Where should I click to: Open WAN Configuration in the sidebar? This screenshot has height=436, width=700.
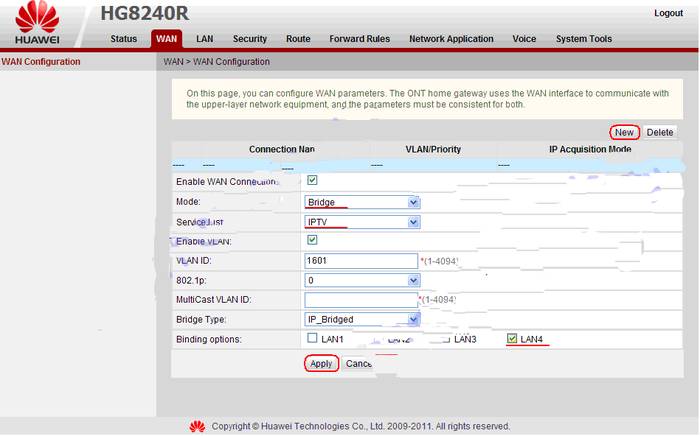click(x=41, y=62)
